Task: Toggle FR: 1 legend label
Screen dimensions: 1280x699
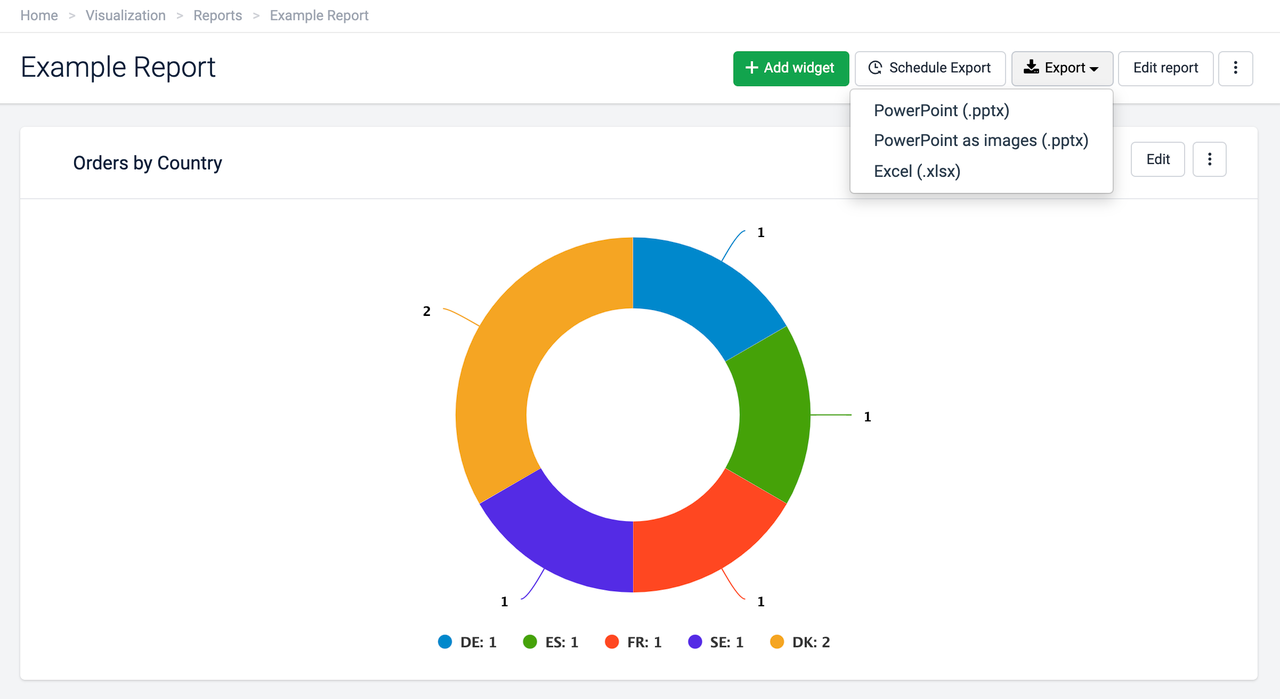Action: tap(644, 642)
